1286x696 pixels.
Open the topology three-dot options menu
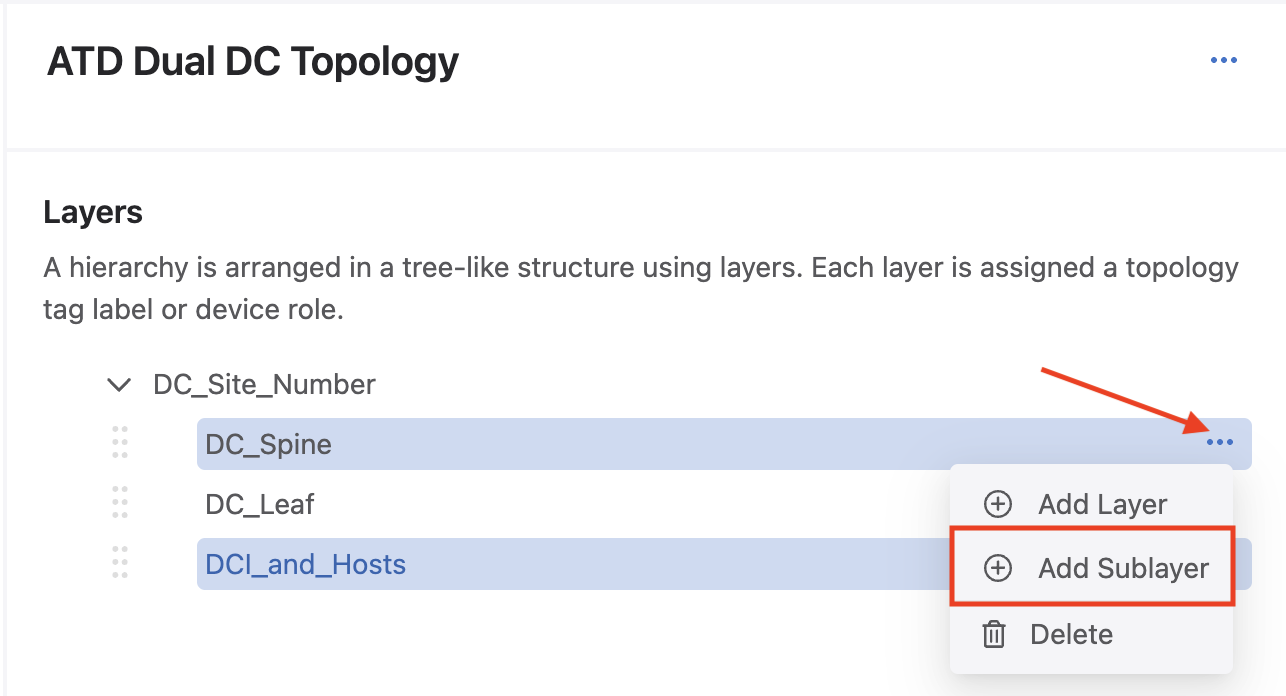point(1224,61)
